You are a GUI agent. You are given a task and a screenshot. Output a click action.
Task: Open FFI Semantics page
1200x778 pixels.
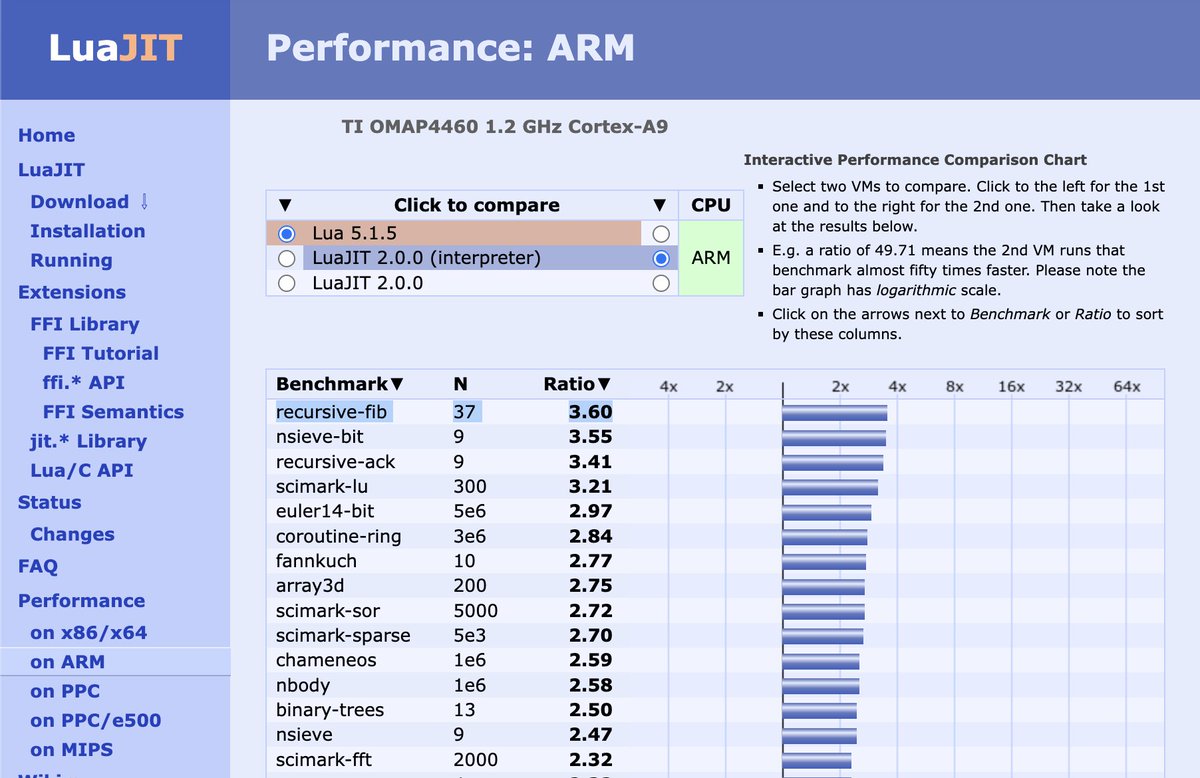pyautogui.click(x=113, y=411)
